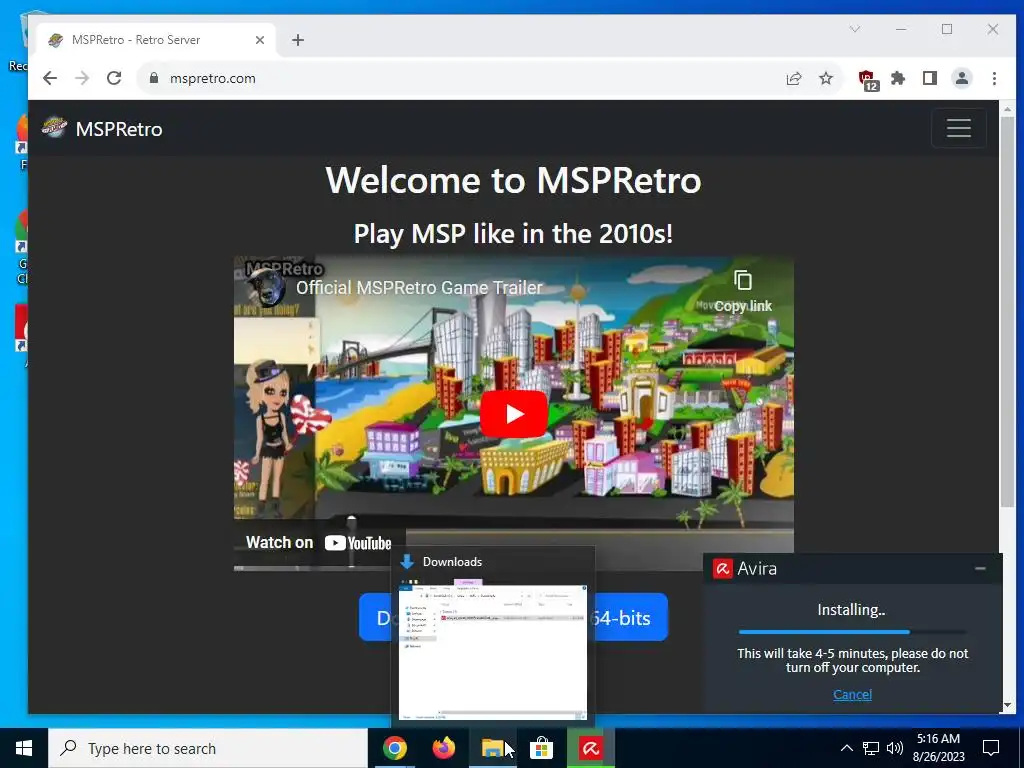Screen dimensions: 1024x768
Task: Bookmark this page with the star icon
Action: click(x=826, y=78)
